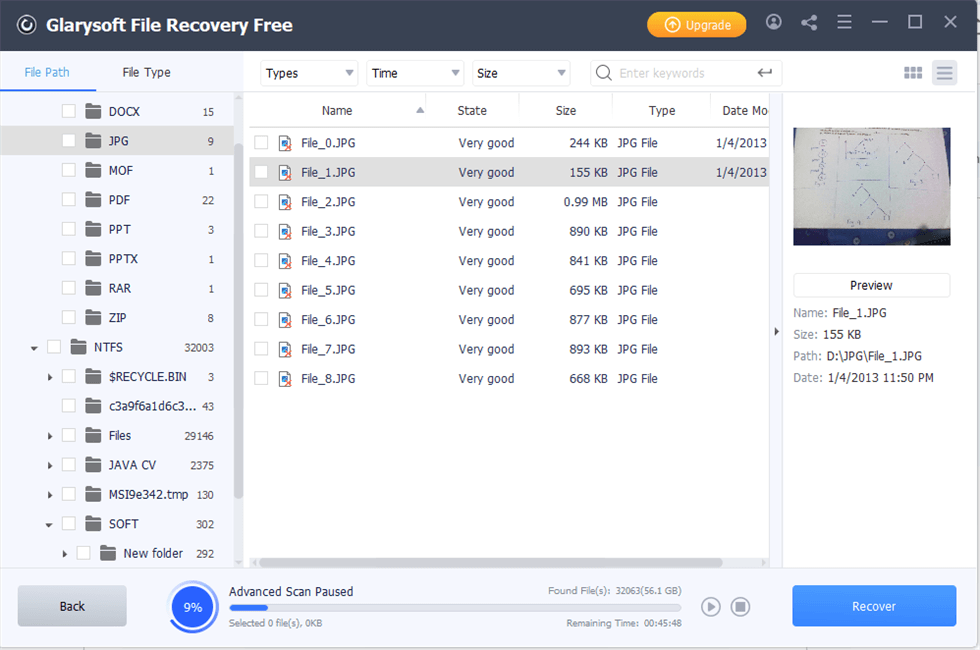
Task: Expand the Files tree node
Action: click(x=50, y=436)
